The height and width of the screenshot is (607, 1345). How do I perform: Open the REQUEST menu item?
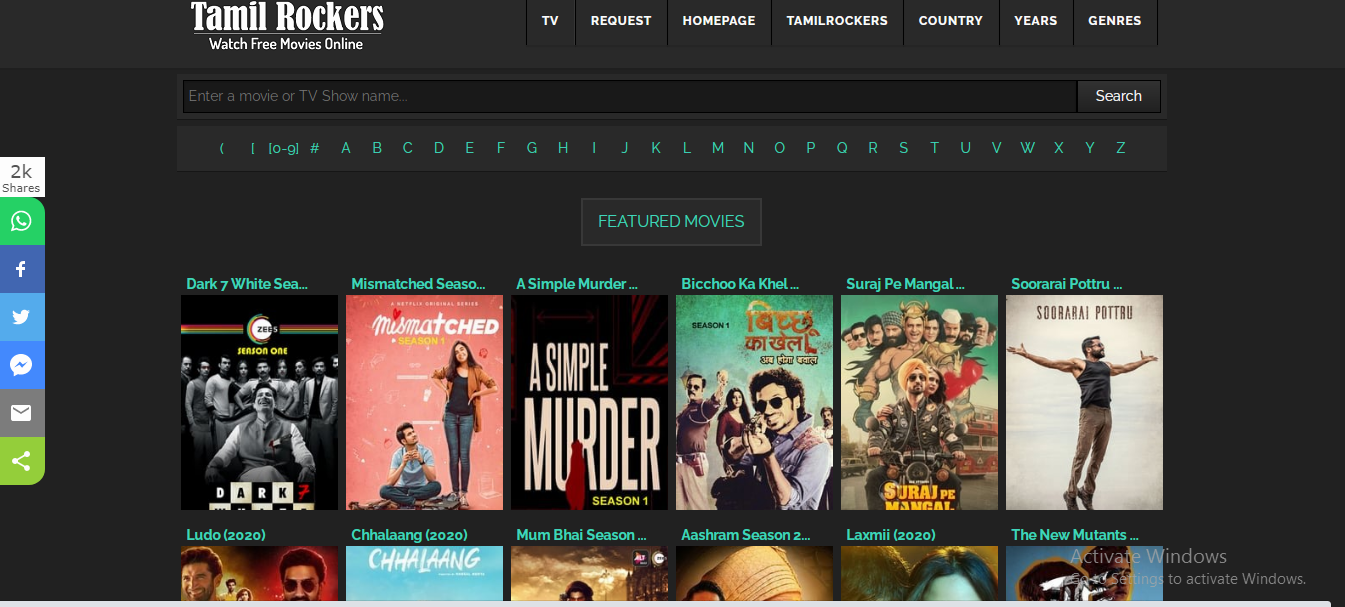point(621,20)
